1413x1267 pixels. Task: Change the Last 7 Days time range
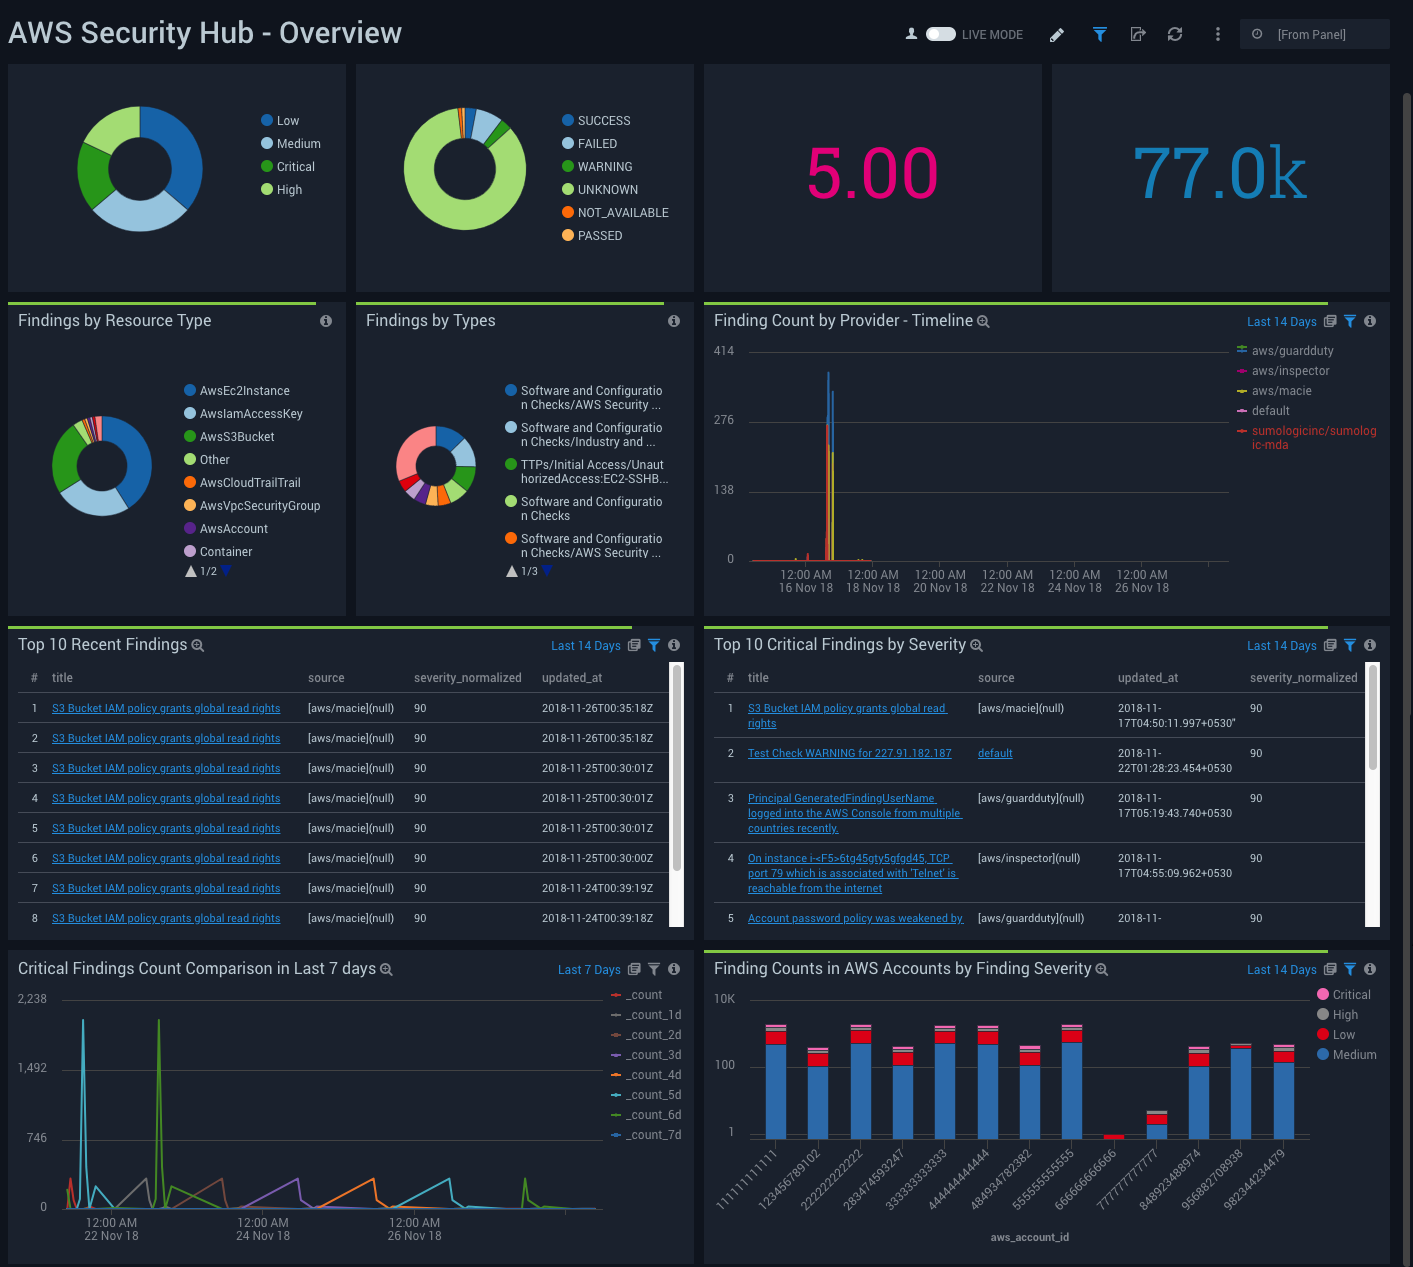point(589,969)
